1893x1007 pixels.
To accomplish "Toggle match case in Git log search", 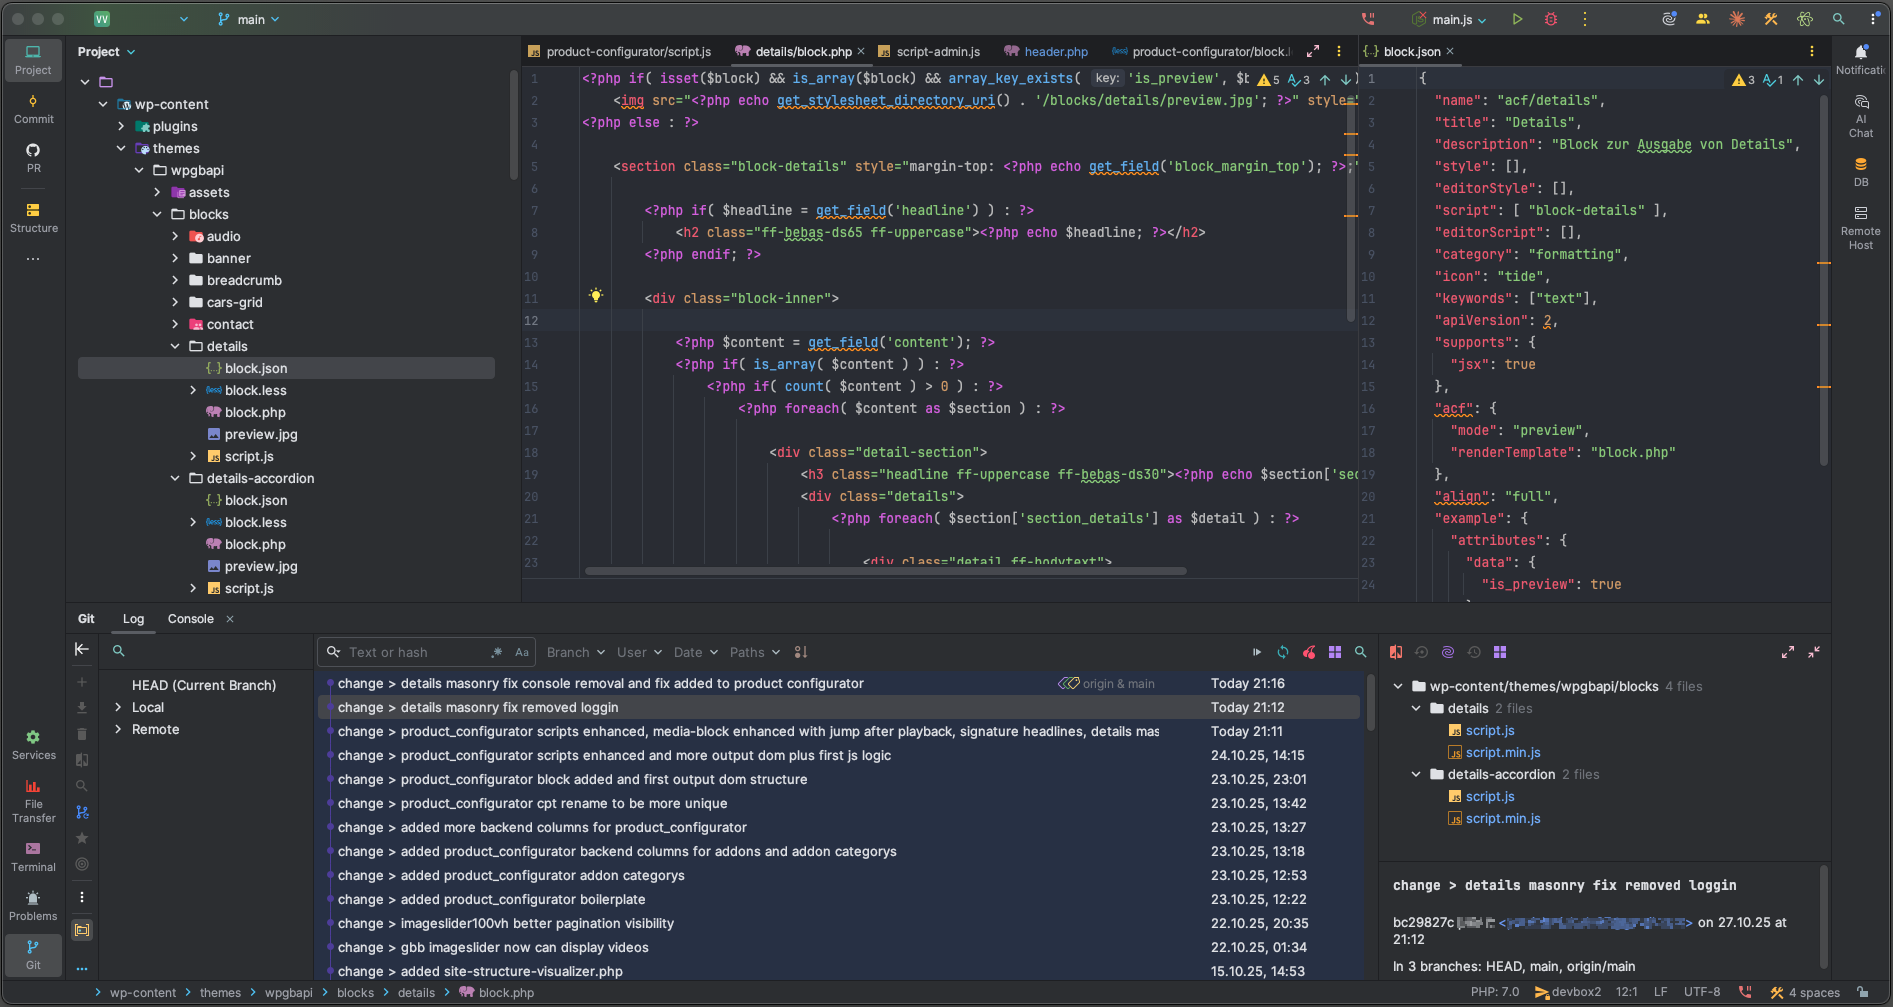I will click(521, 652).
